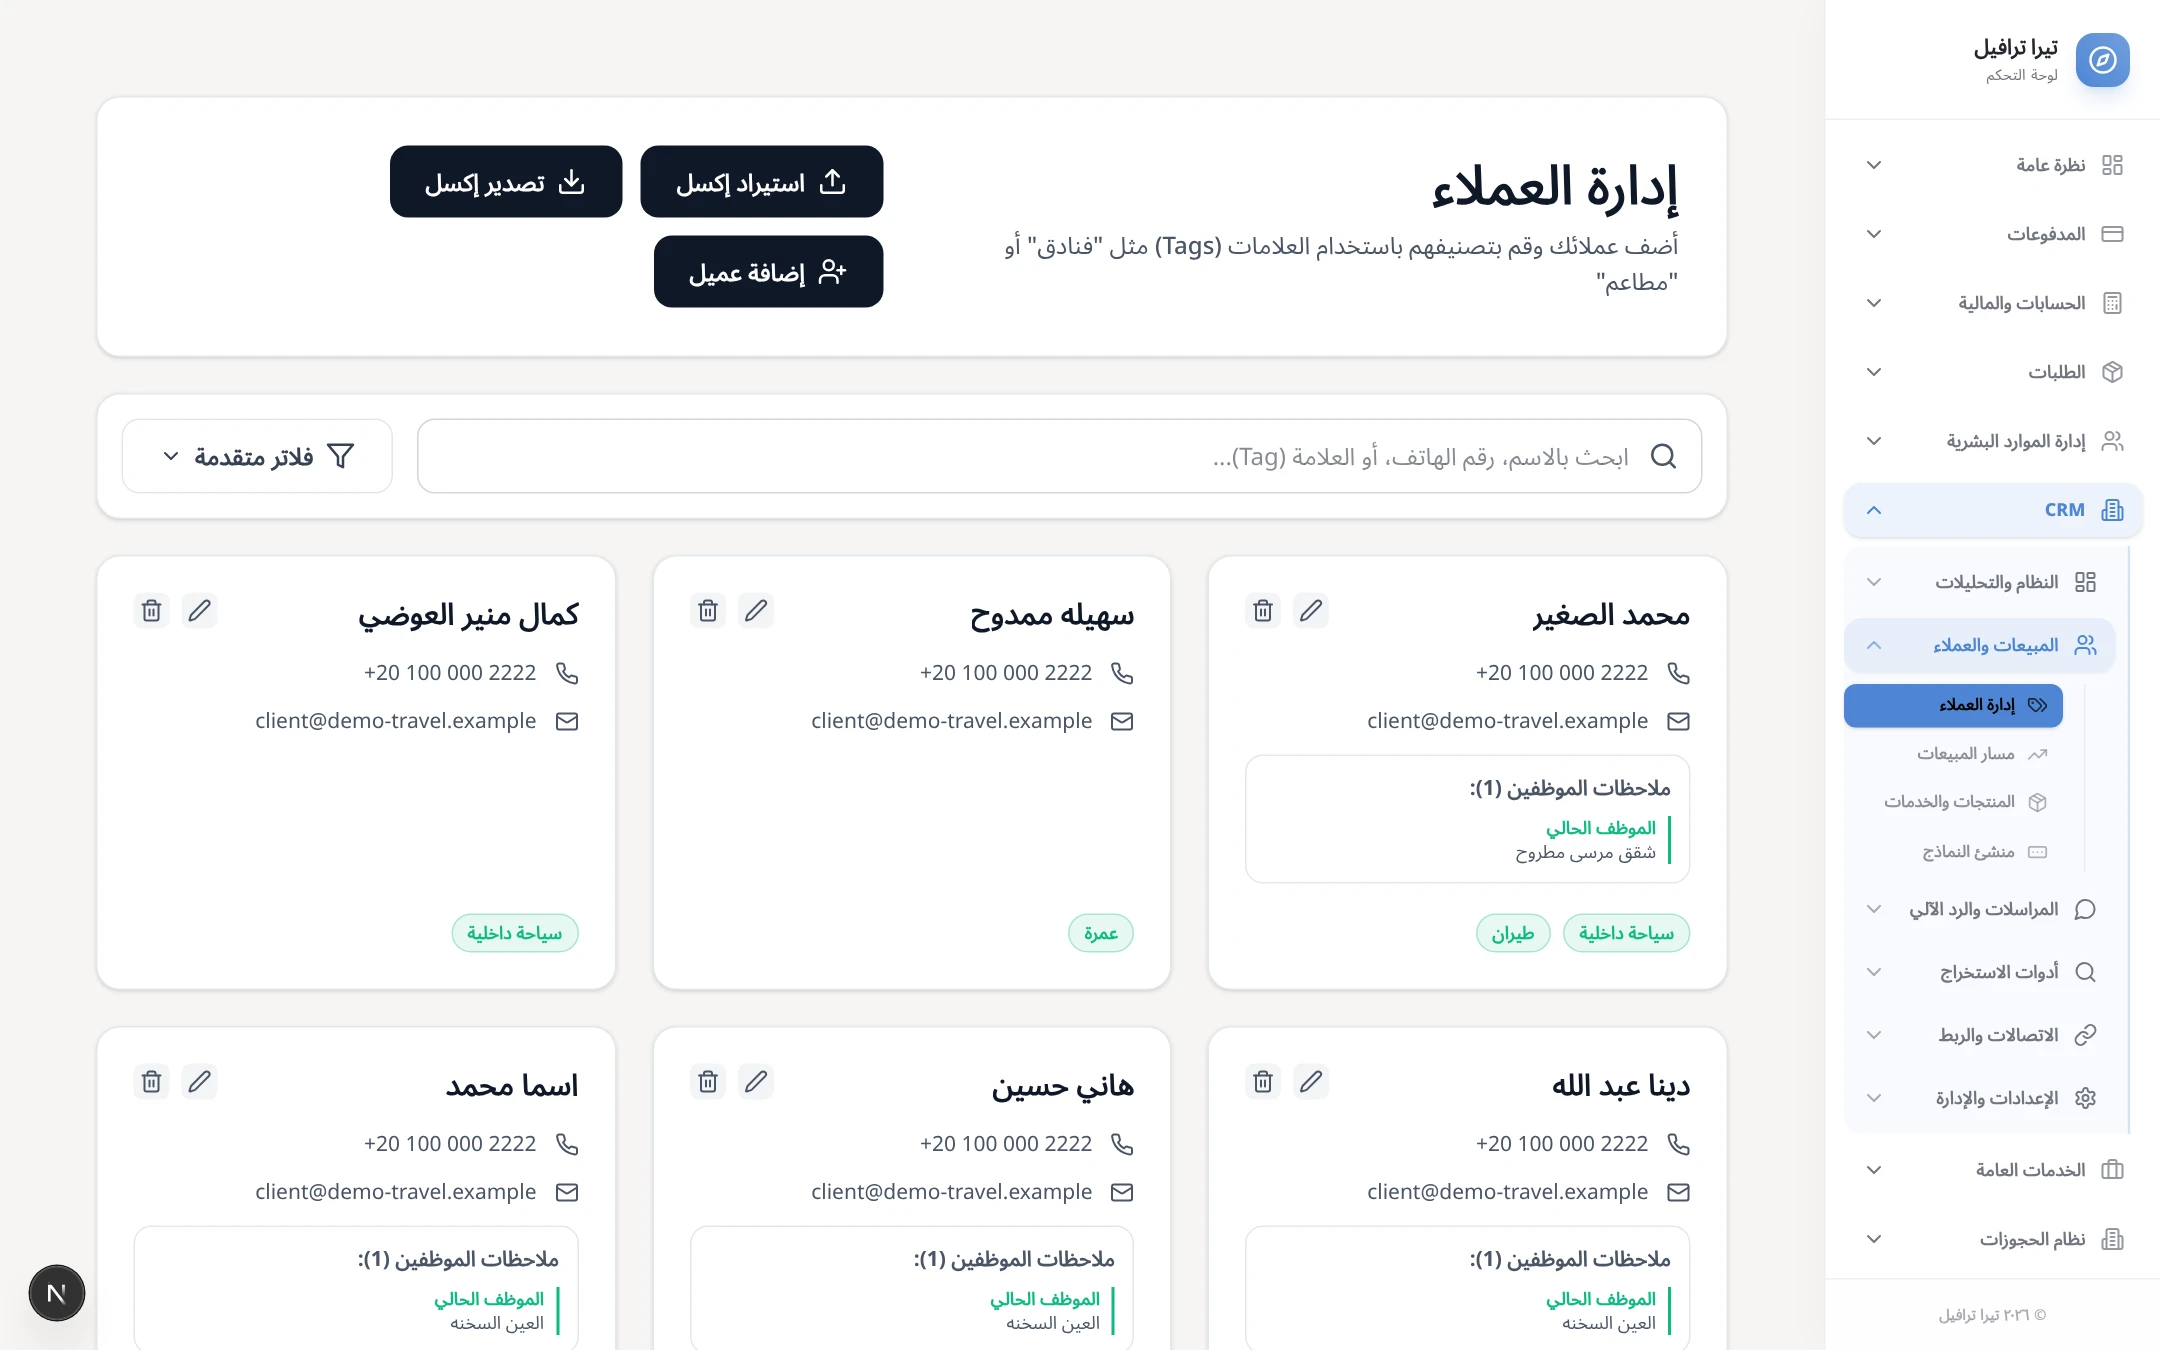Open المنتجات والخدمات menu item
The height and width of the screenshot is (1350, 2160).
1953,802
